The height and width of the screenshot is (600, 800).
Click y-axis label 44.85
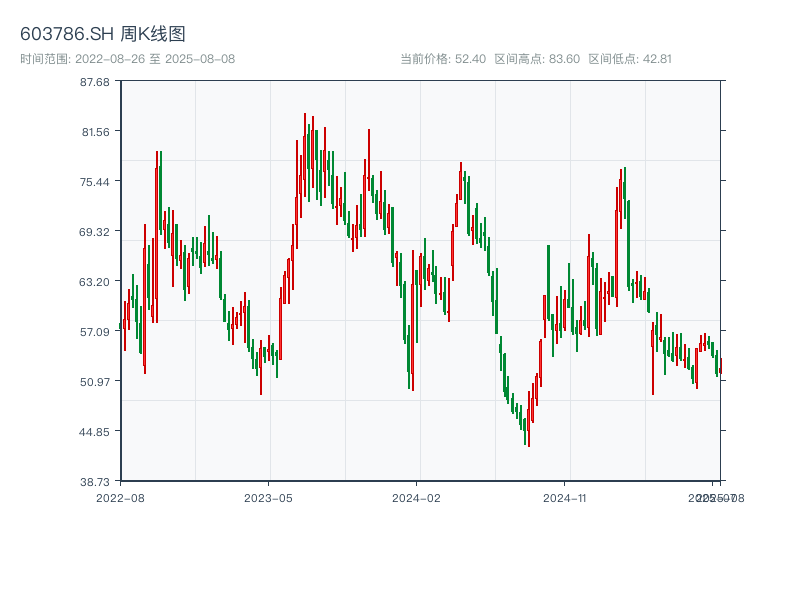[x=95, y=432]
